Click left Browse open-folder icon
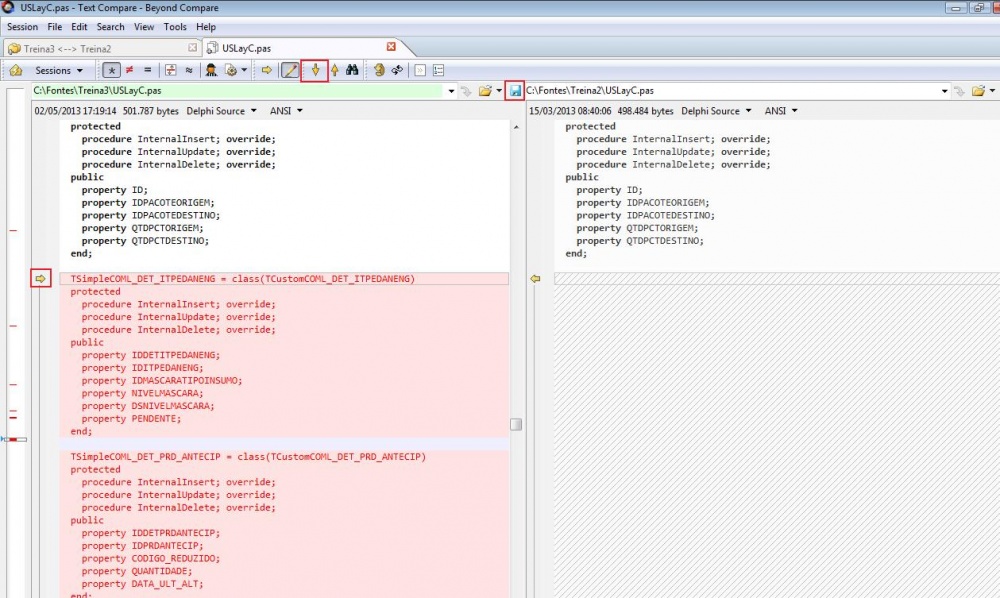The height and width of the screenshot is (598, 1000). point(485,91)
